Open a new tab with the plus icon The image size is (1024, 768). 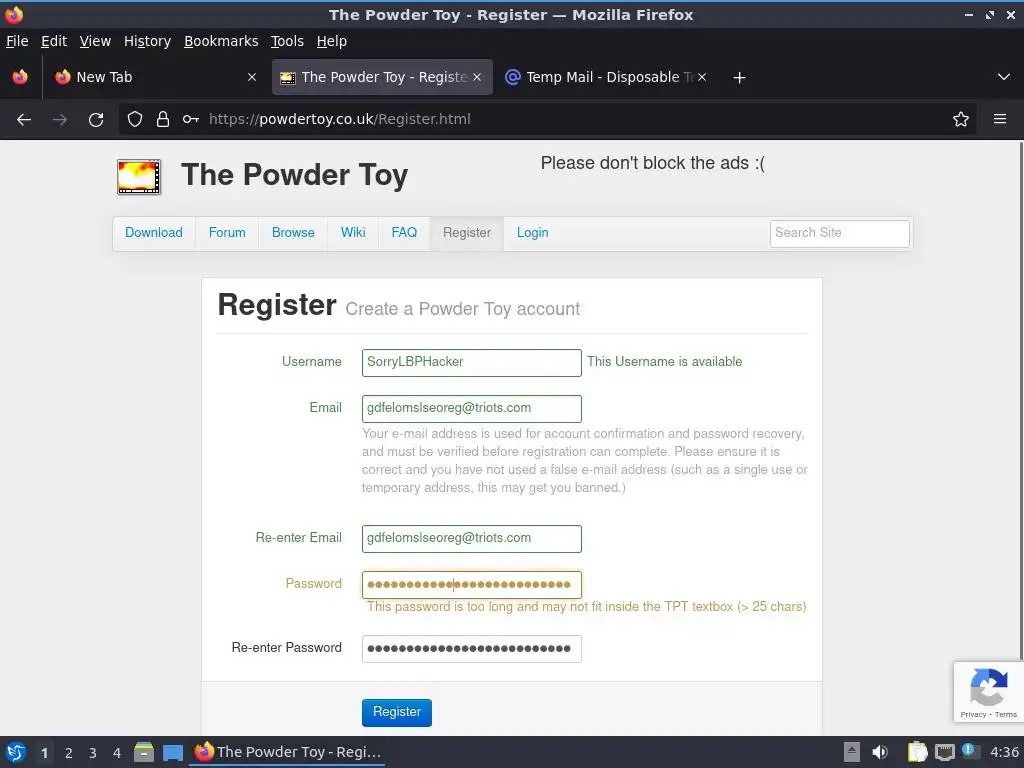[x=739, y=78]
